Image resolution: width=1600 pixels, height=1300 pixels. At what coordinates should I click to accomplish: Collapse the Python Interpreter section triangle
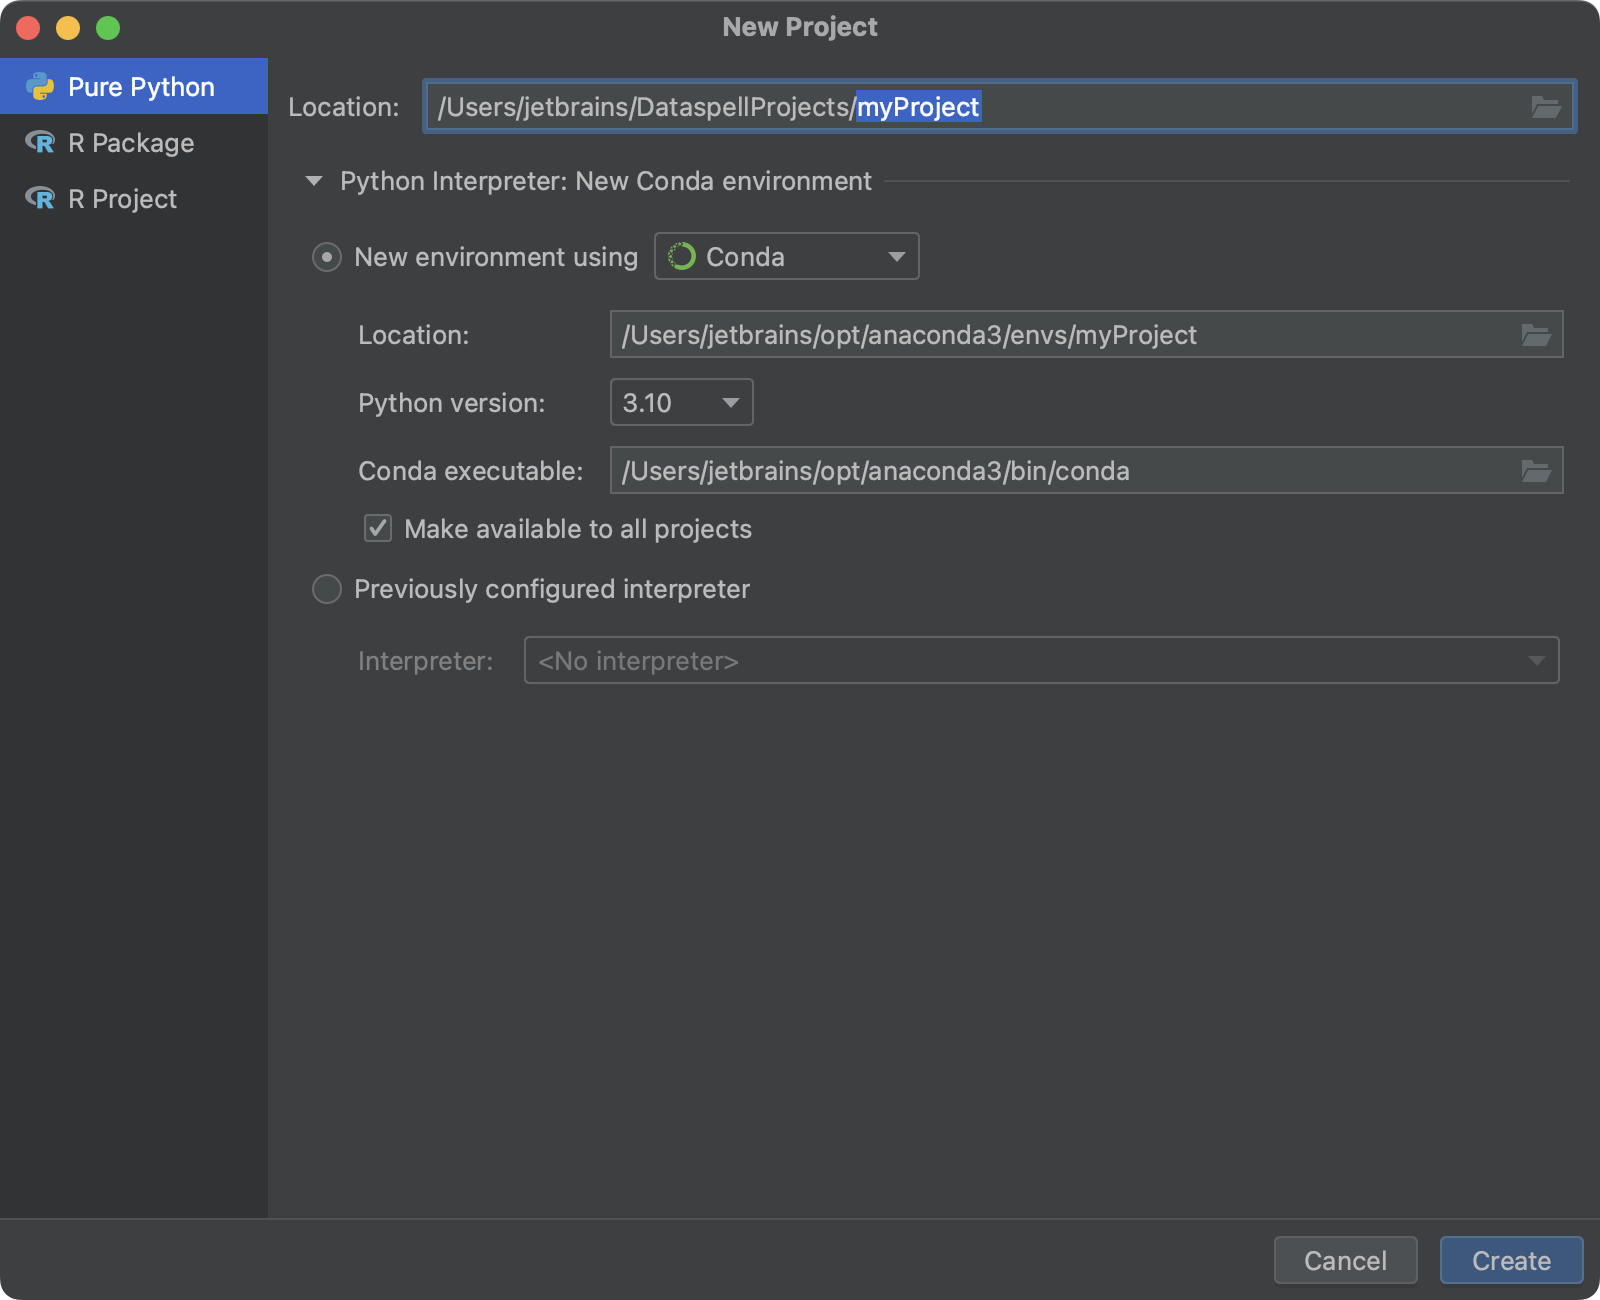pos(314,181)
